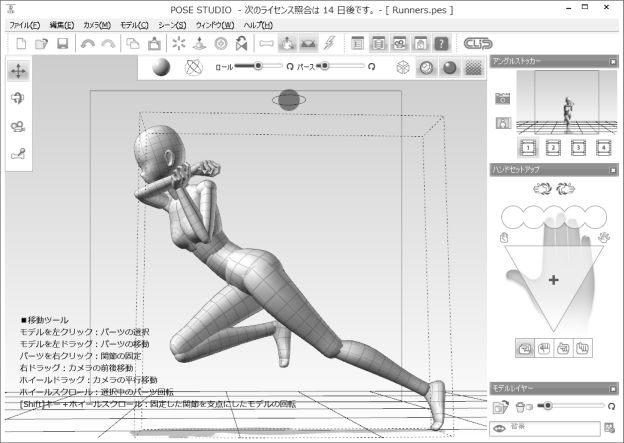Save the file via the floppy icon
Image resolution: width=624 pixels, height=443 pixels.
tap(62, 43)
